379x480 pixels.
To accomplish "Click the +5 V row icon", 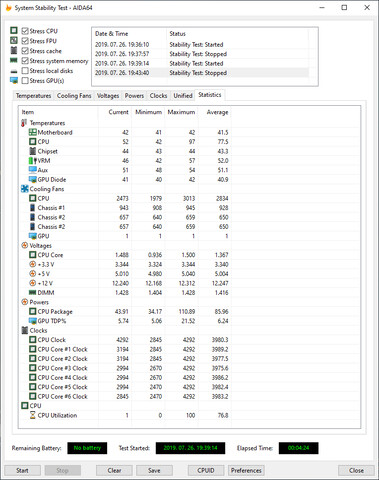I will click(32, 274).
